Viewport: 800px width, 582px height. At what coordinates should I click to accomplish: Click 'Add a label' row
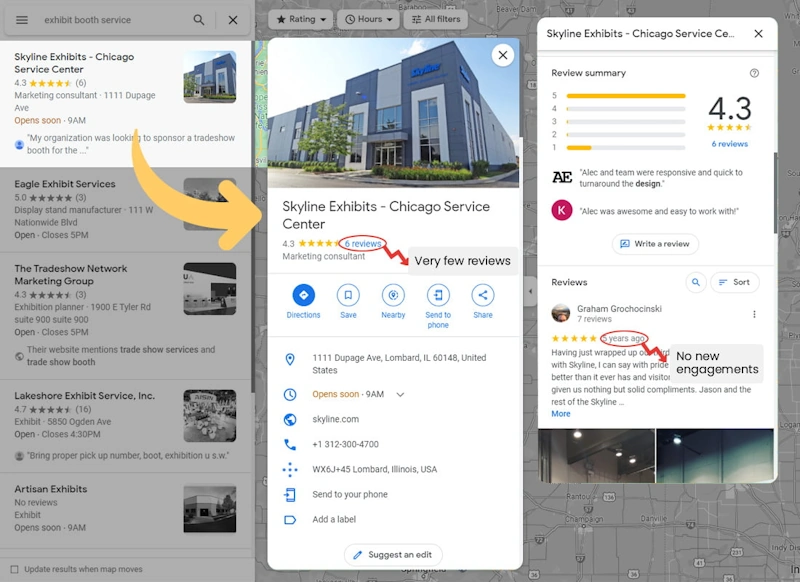click(x=393, y=519)
